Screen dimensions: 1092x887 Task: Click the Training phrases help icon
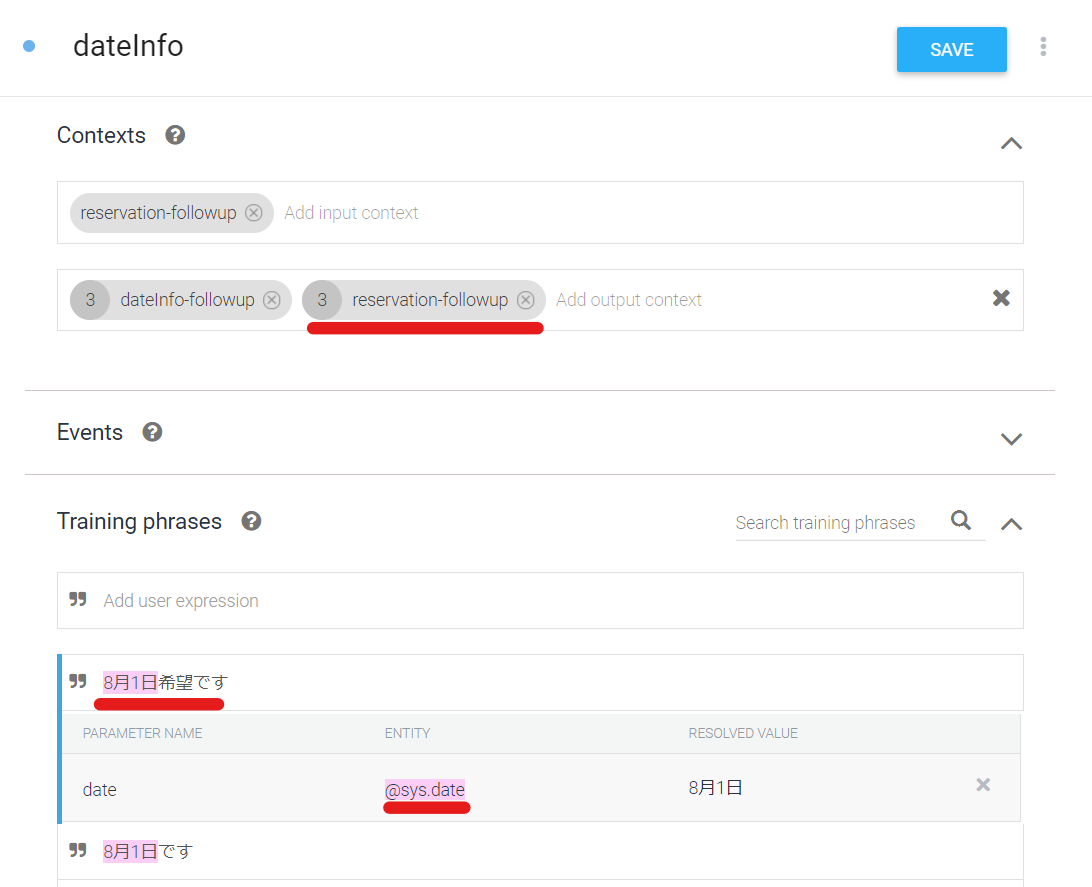tap(251, 521)
